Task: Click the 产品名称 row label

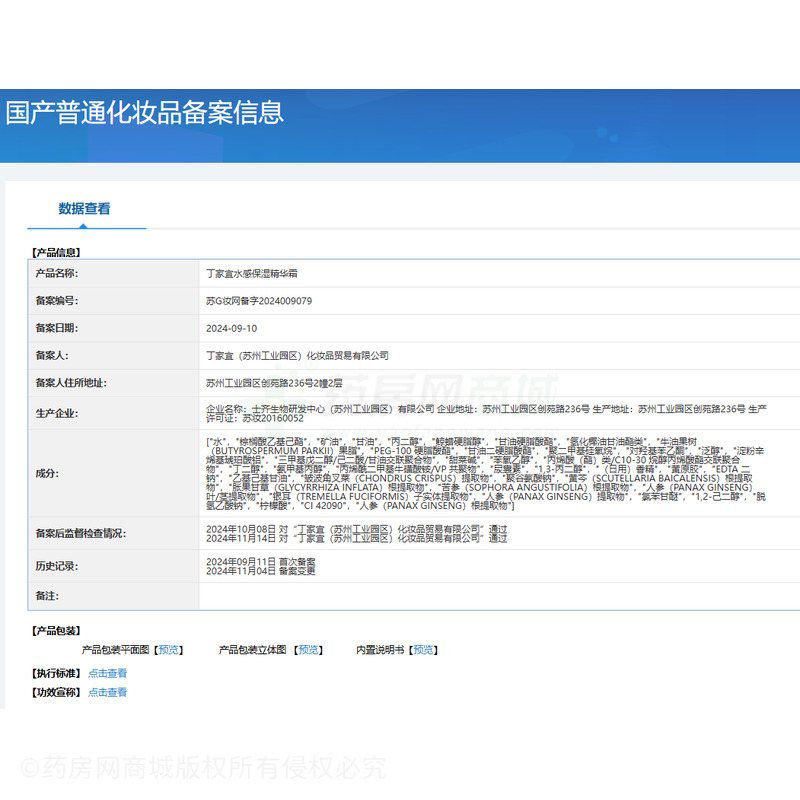Action: [x=57, y=273]
